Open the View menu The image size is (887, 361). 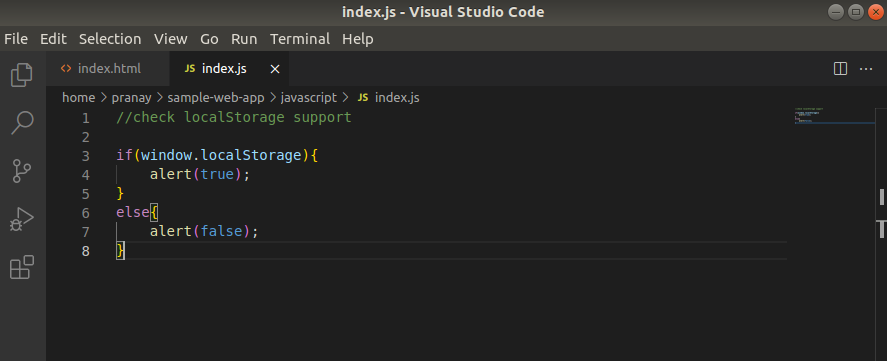[x=171, y=39]
